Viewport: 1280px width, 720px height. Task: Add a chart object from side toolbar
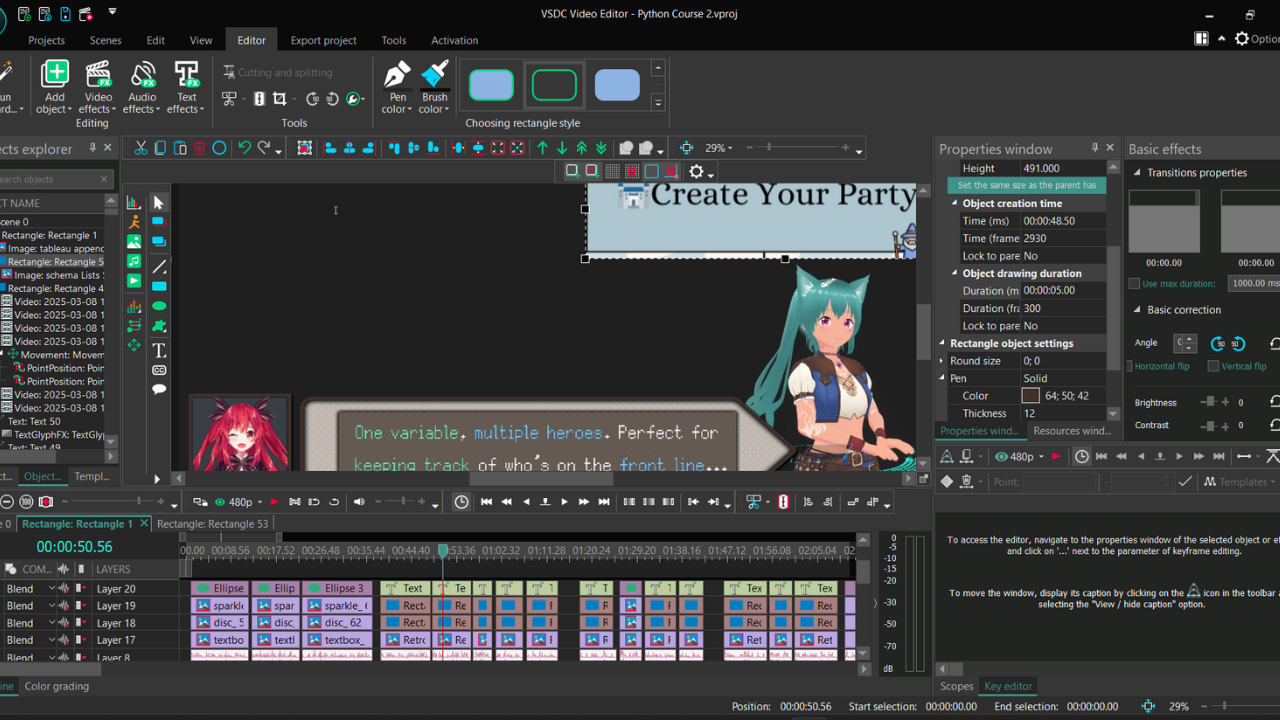click(134, 203)
